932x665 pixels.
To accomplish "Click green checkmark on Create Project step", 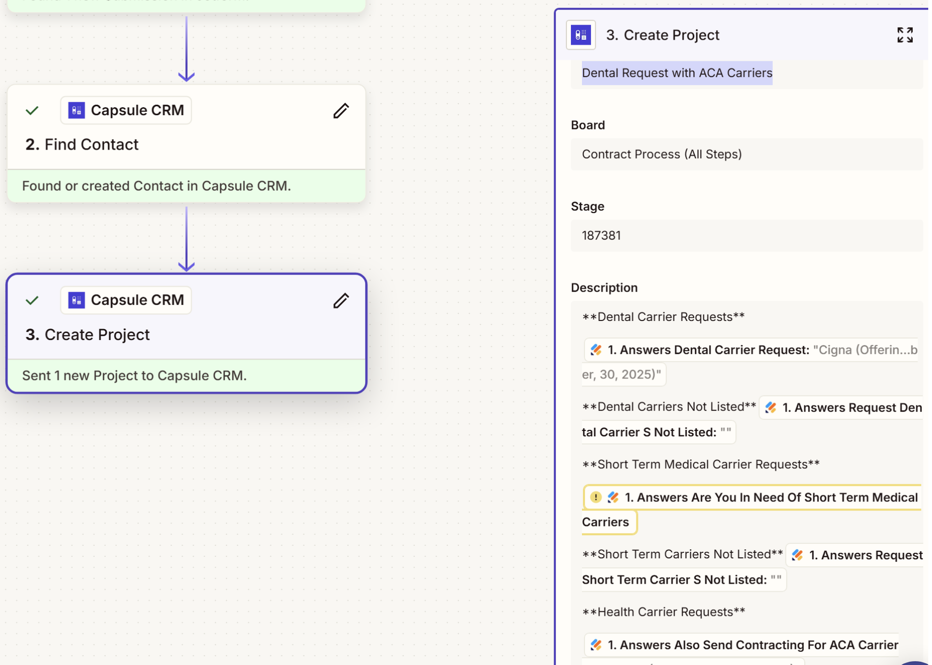I will coord(33,301).
